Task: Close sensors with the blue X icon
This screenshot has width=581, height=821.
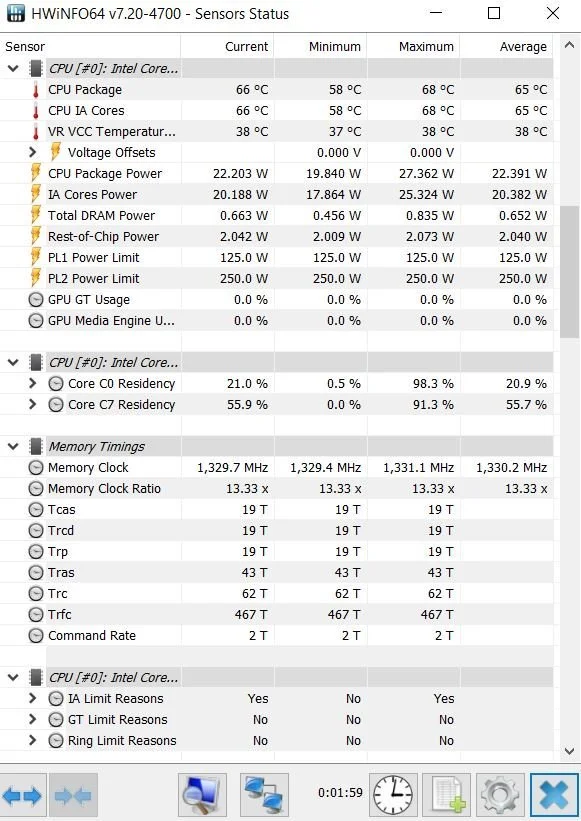Action: point(554,795)
